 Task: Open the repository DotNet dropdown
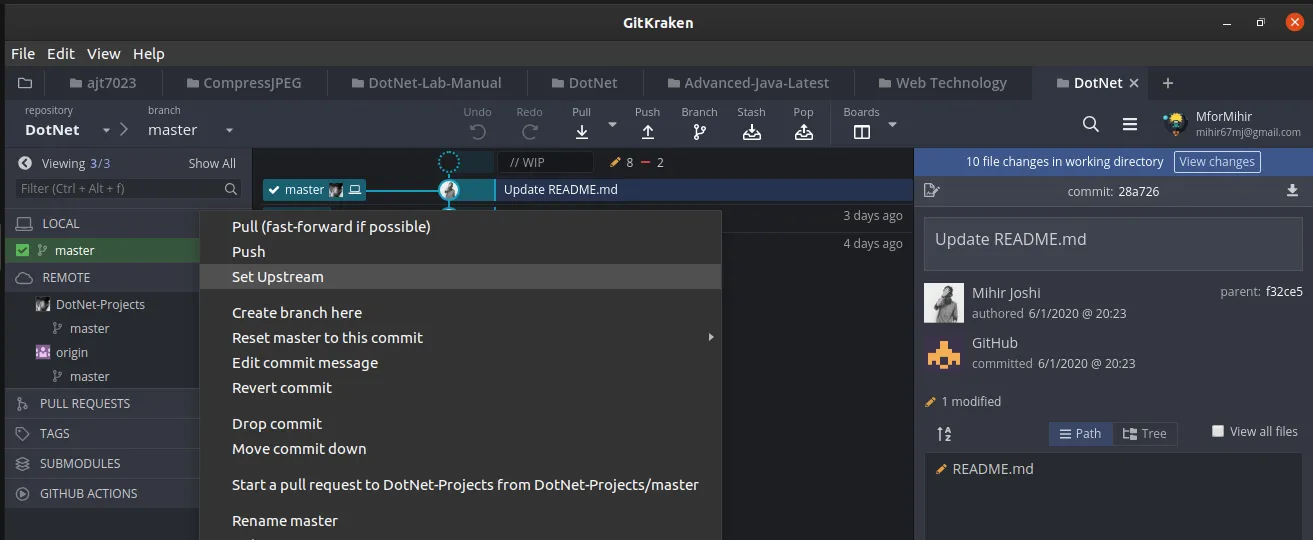(104, 130)
